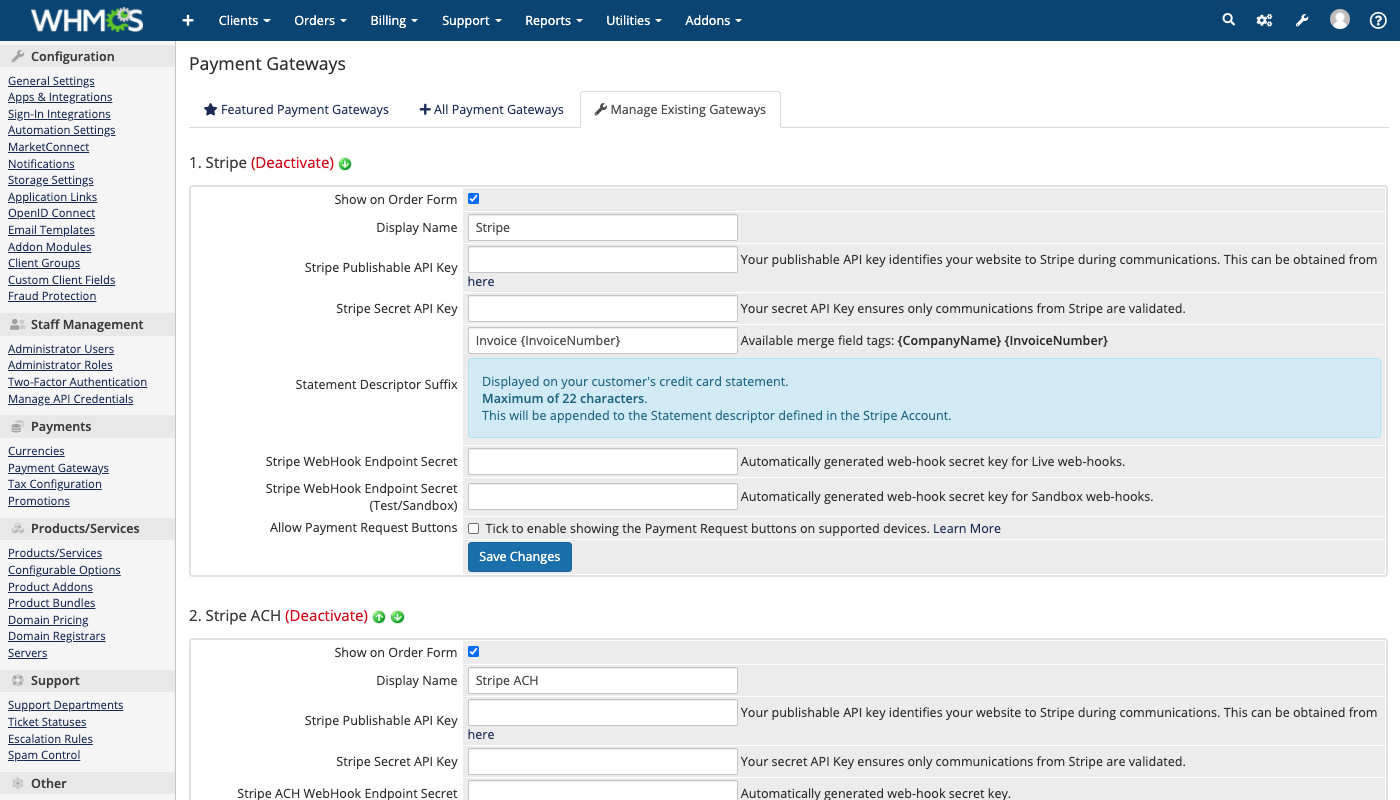Move Stripe ACH gateway up with green arrow
The width and height of the screenshot is (1400, 800).
pyautogui.click(x=379, y=617)
